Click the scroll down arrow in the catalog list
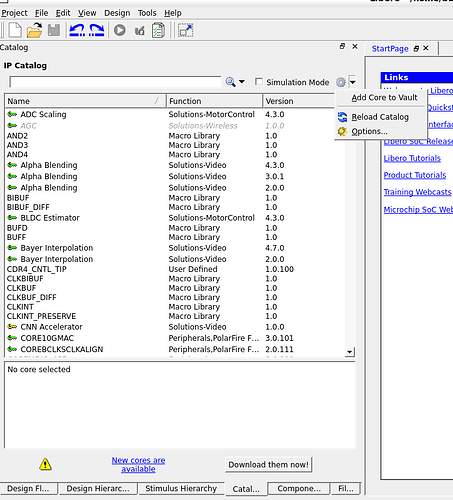 tap(349, 352)
